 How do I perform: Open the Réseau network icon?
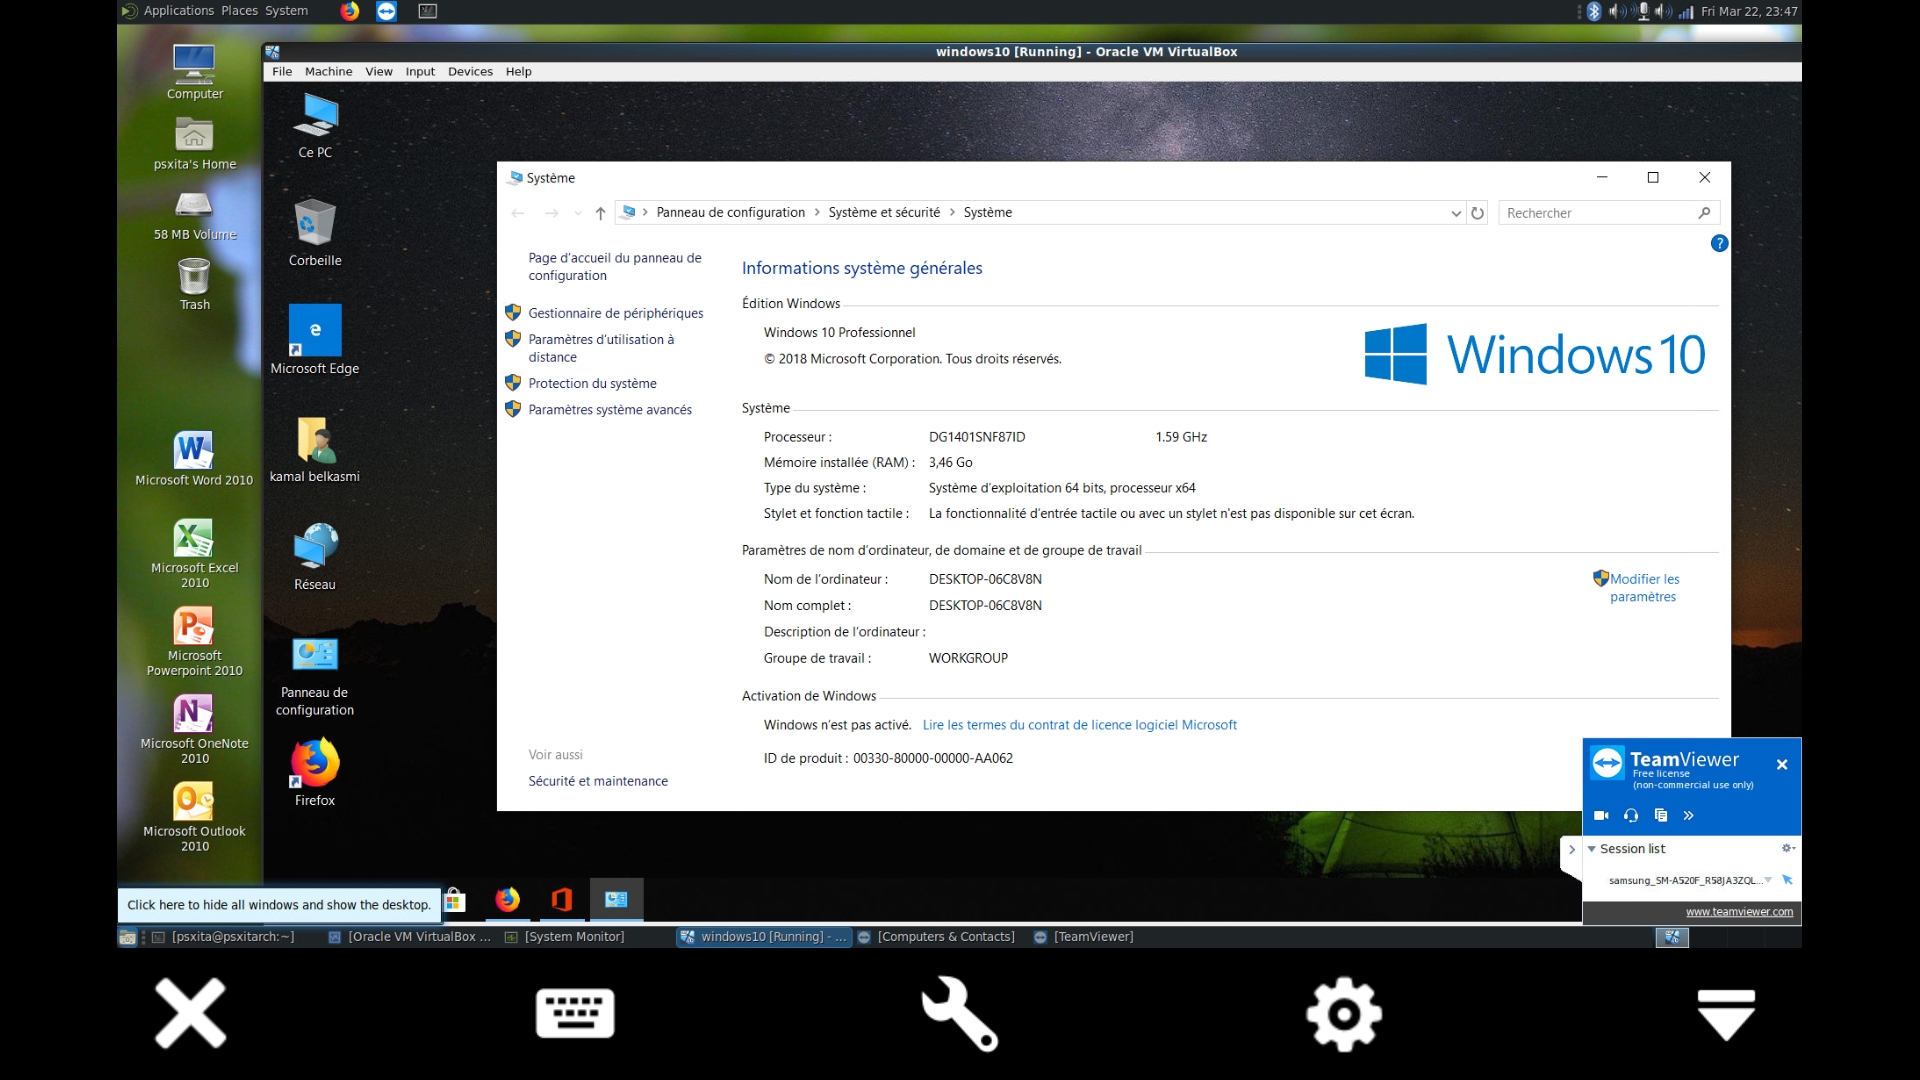click(x=315, y=557)
